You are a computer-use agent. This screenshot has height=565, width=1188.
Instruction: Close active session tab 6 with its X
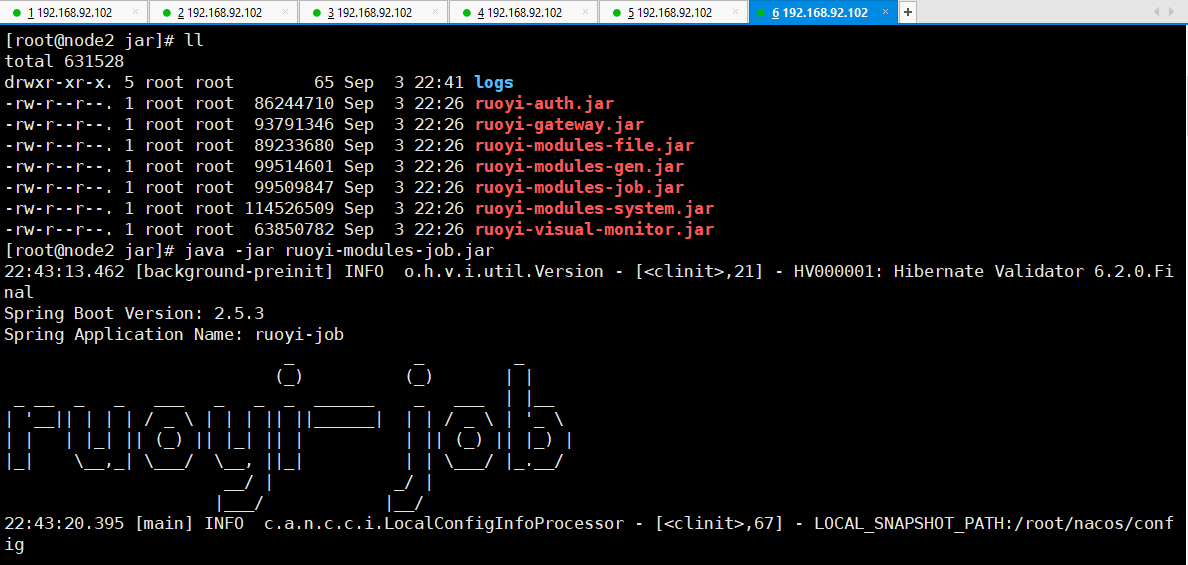pos(886,13)
